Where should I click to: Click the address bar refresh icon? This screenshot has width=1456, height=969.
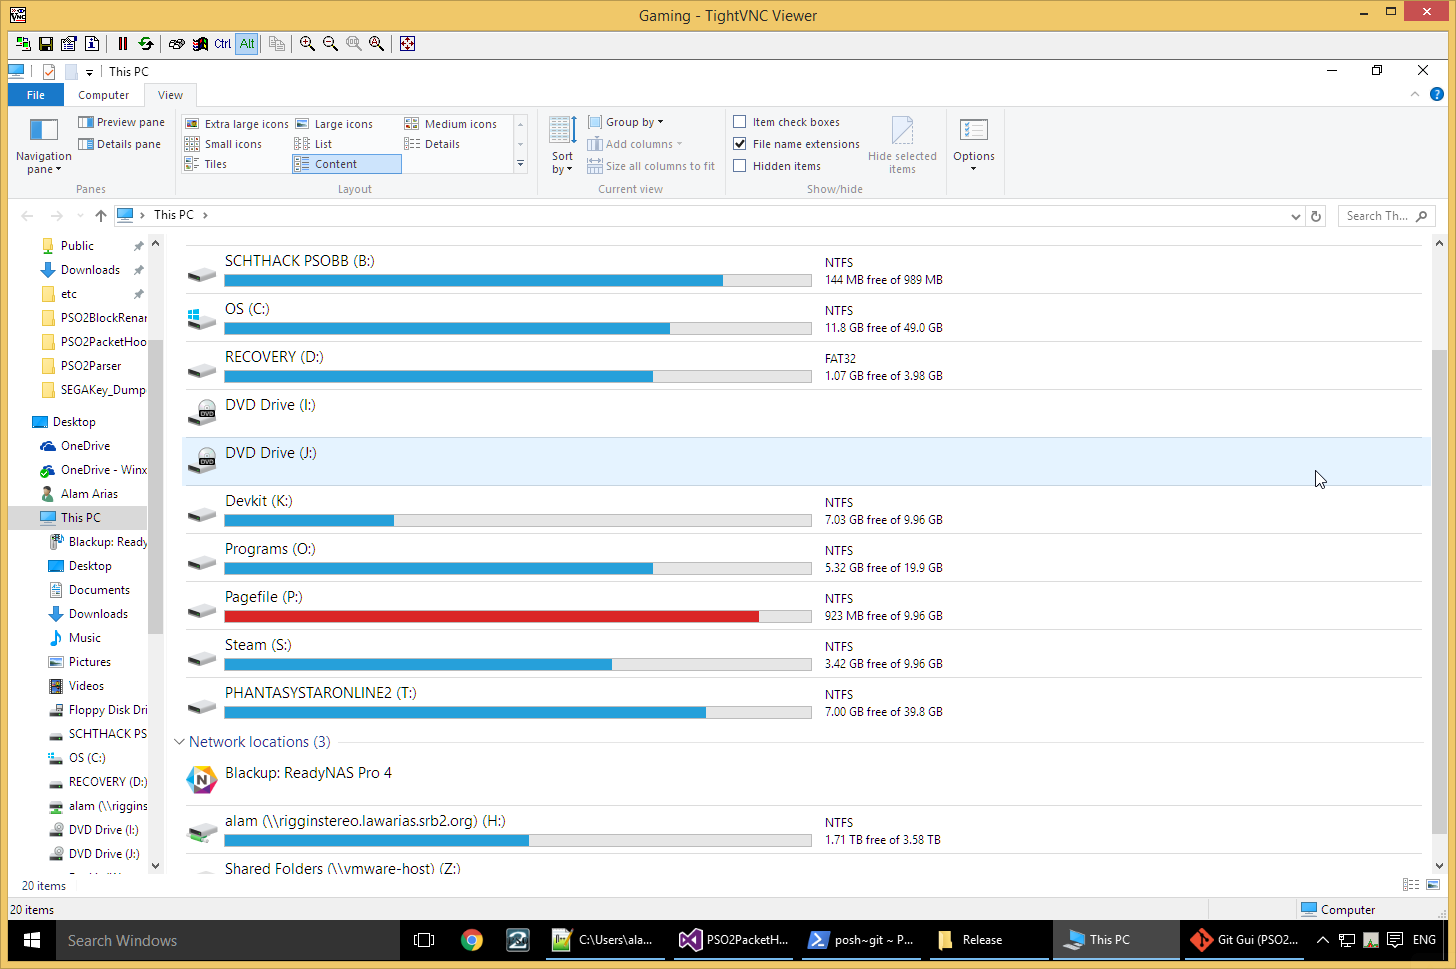coord(1317,216)
